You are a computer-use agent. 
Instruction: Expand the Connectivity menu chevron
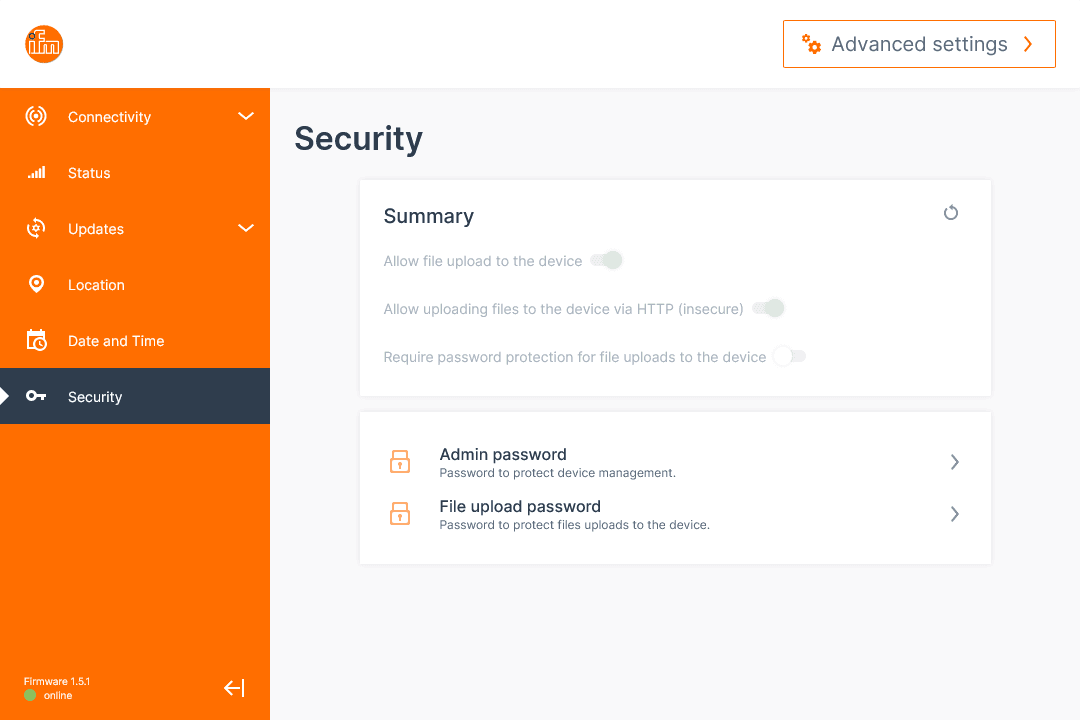(x=246, y=117)
